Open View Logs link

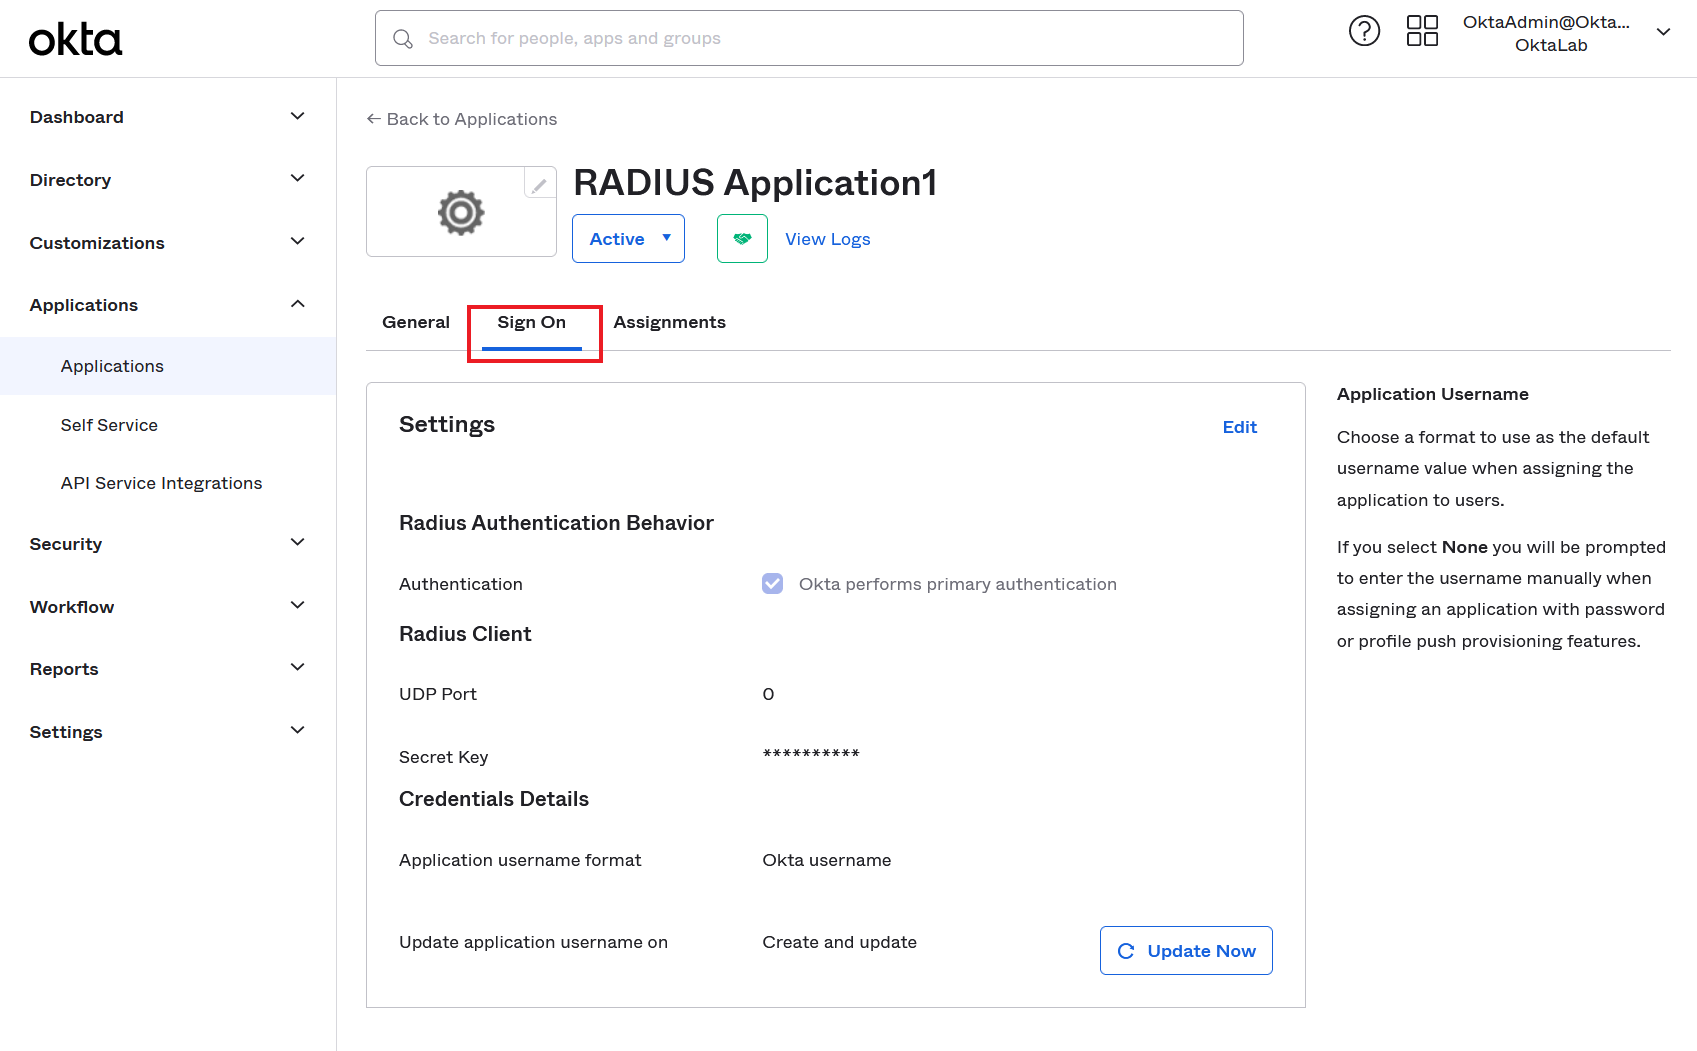click(x=827, y=239)
